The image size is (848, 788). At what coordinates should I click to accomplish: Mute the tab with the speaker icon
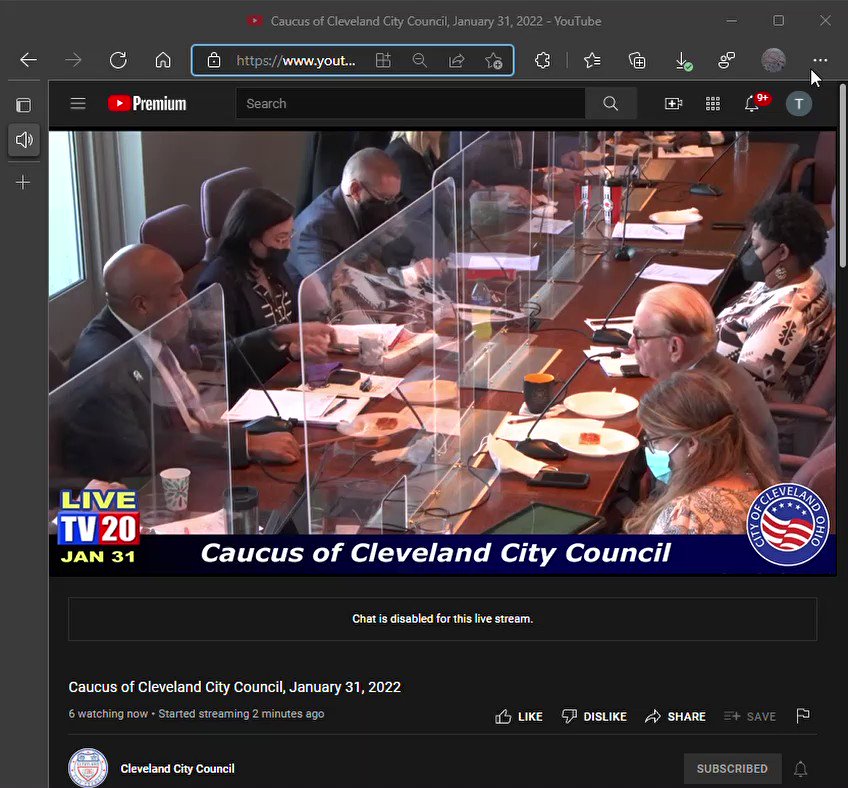[x=24, y=140]
